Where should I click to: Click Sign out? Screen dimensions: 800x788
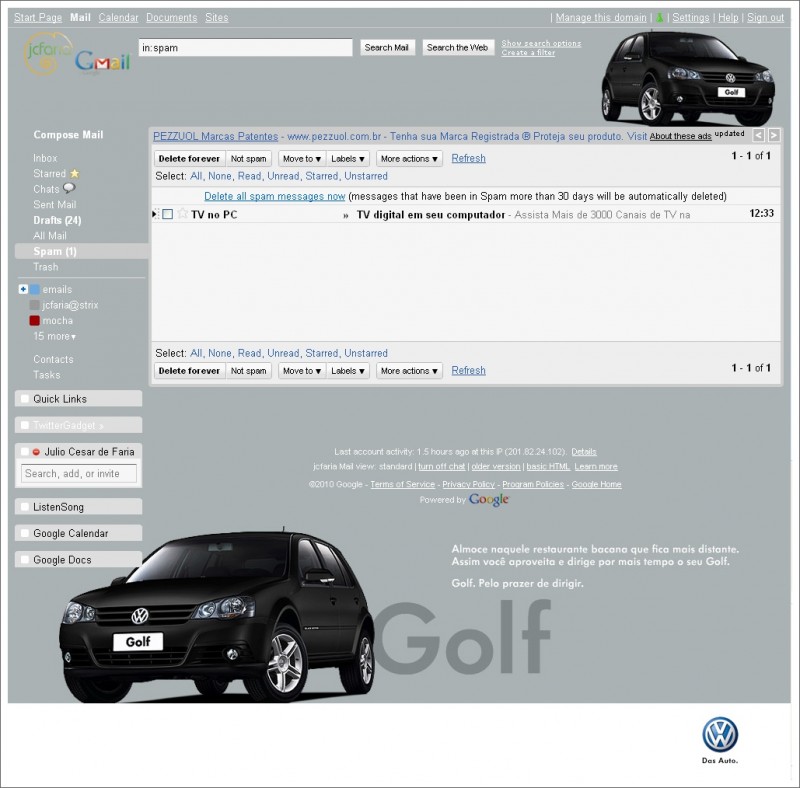(x=765, y=17)
